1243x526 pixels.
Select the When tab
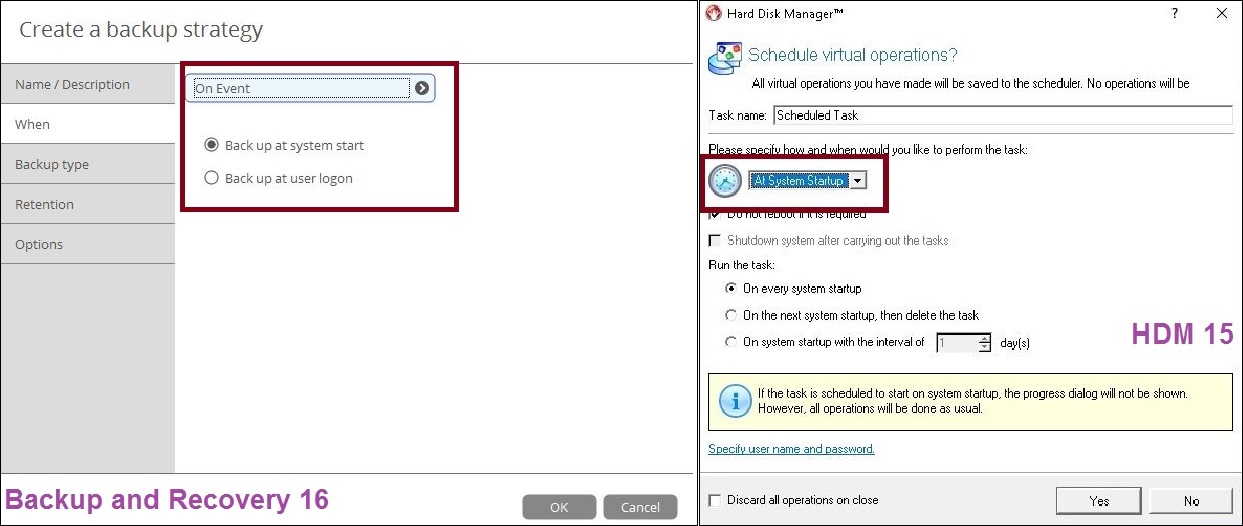pos(87,124)
